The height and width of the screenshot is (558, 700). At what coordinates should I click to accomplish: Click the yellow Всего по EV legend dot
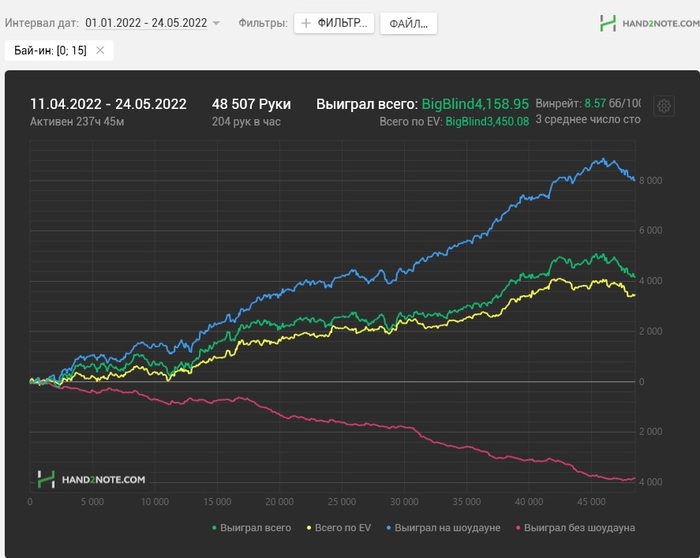(308, 528)
